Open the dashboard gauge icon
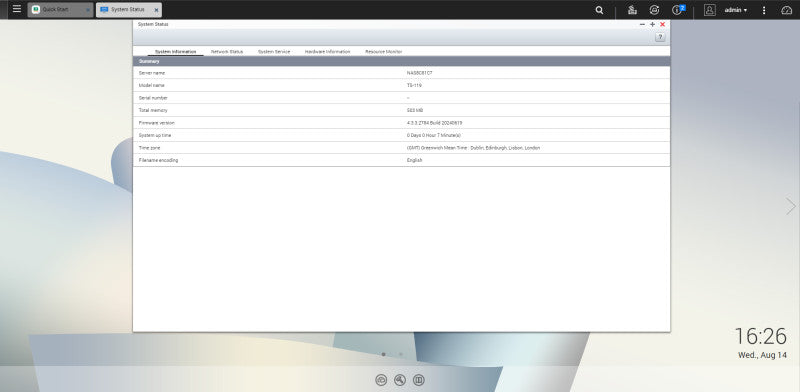This screenshot has height=392, width=800. 787,10
